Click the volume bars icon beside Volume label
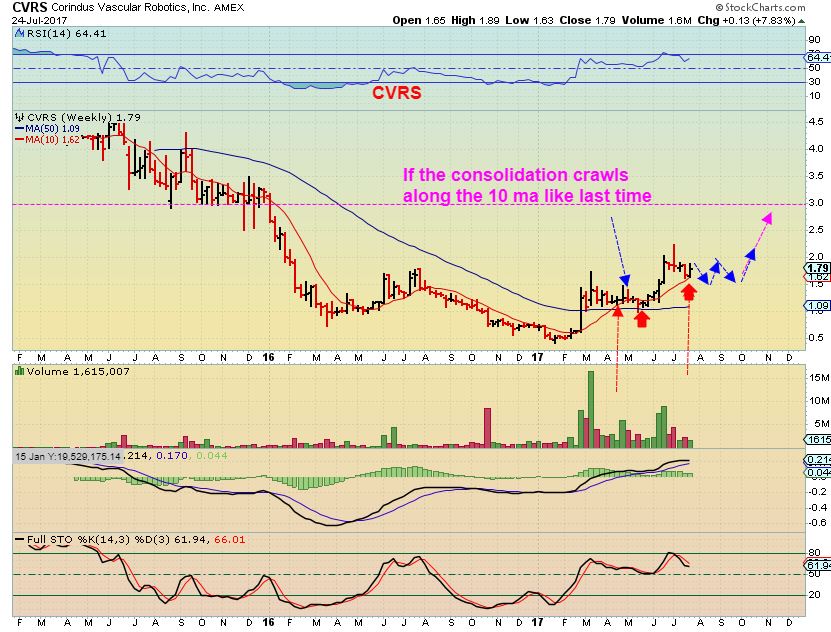Image resolution: width=831 pixels, height=632 pixels. pyautogui.click(x=20, y=371)
